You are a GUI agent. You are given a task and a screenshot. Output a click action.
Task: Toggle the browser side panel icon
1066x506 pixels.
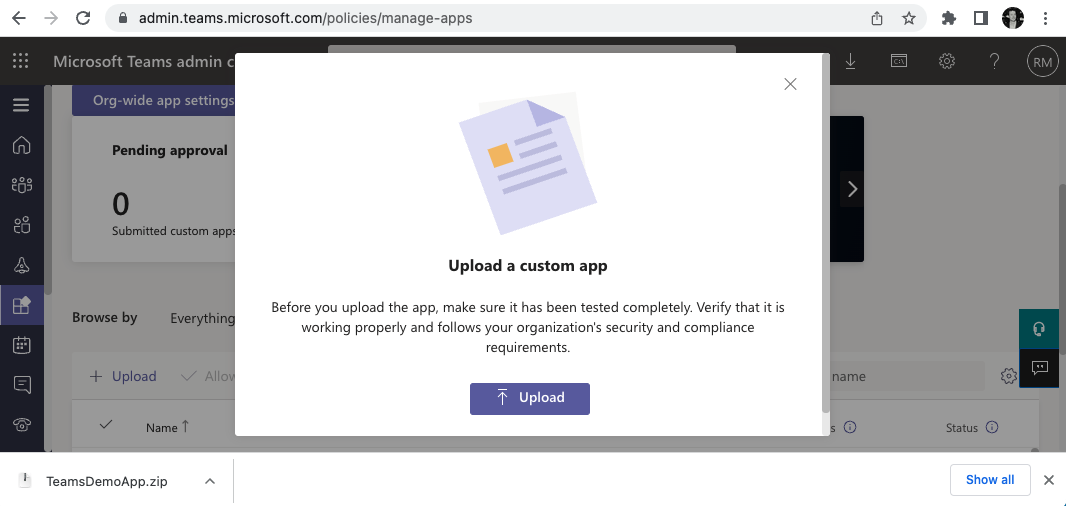click(x=980, y=18)
